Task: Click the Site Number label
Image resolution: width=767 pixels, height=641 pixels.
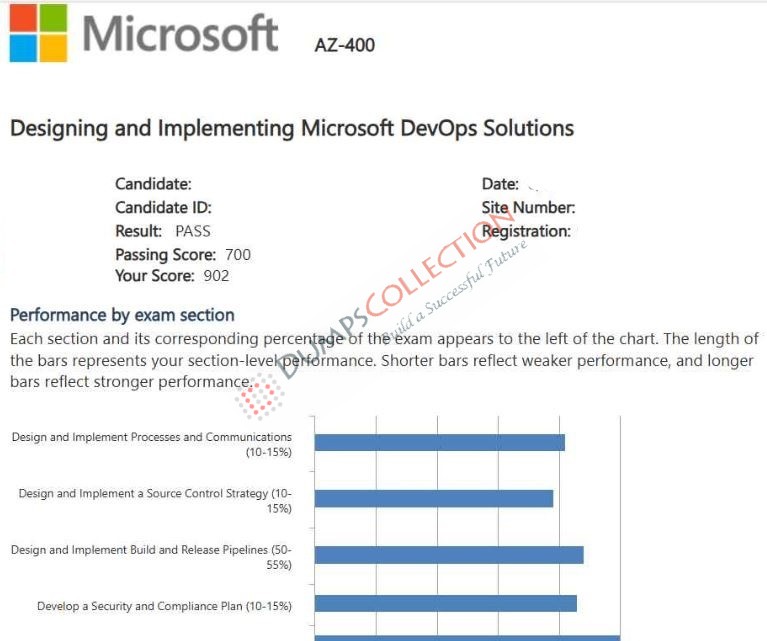Action: (x=528, y=207)
